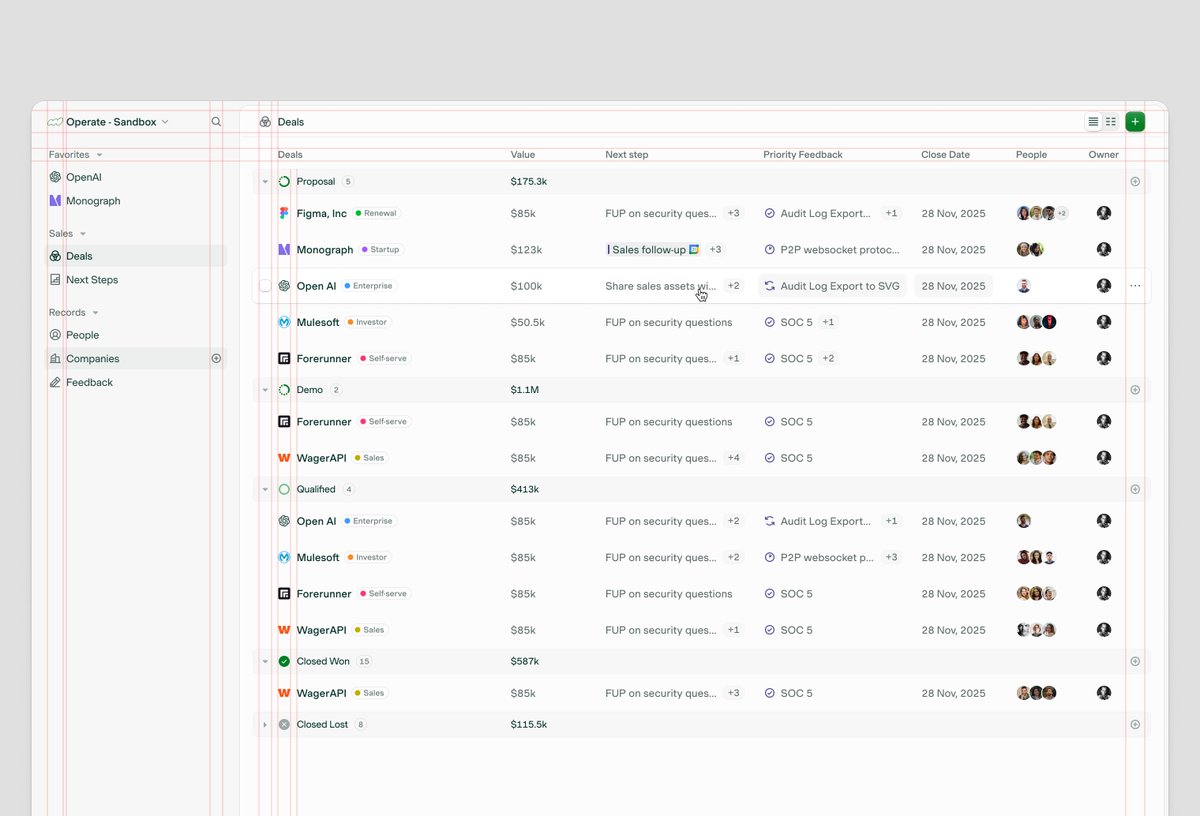Click the Startup tag on the Monograph deal
This screenshot has width=1200, height=816.
380,250
